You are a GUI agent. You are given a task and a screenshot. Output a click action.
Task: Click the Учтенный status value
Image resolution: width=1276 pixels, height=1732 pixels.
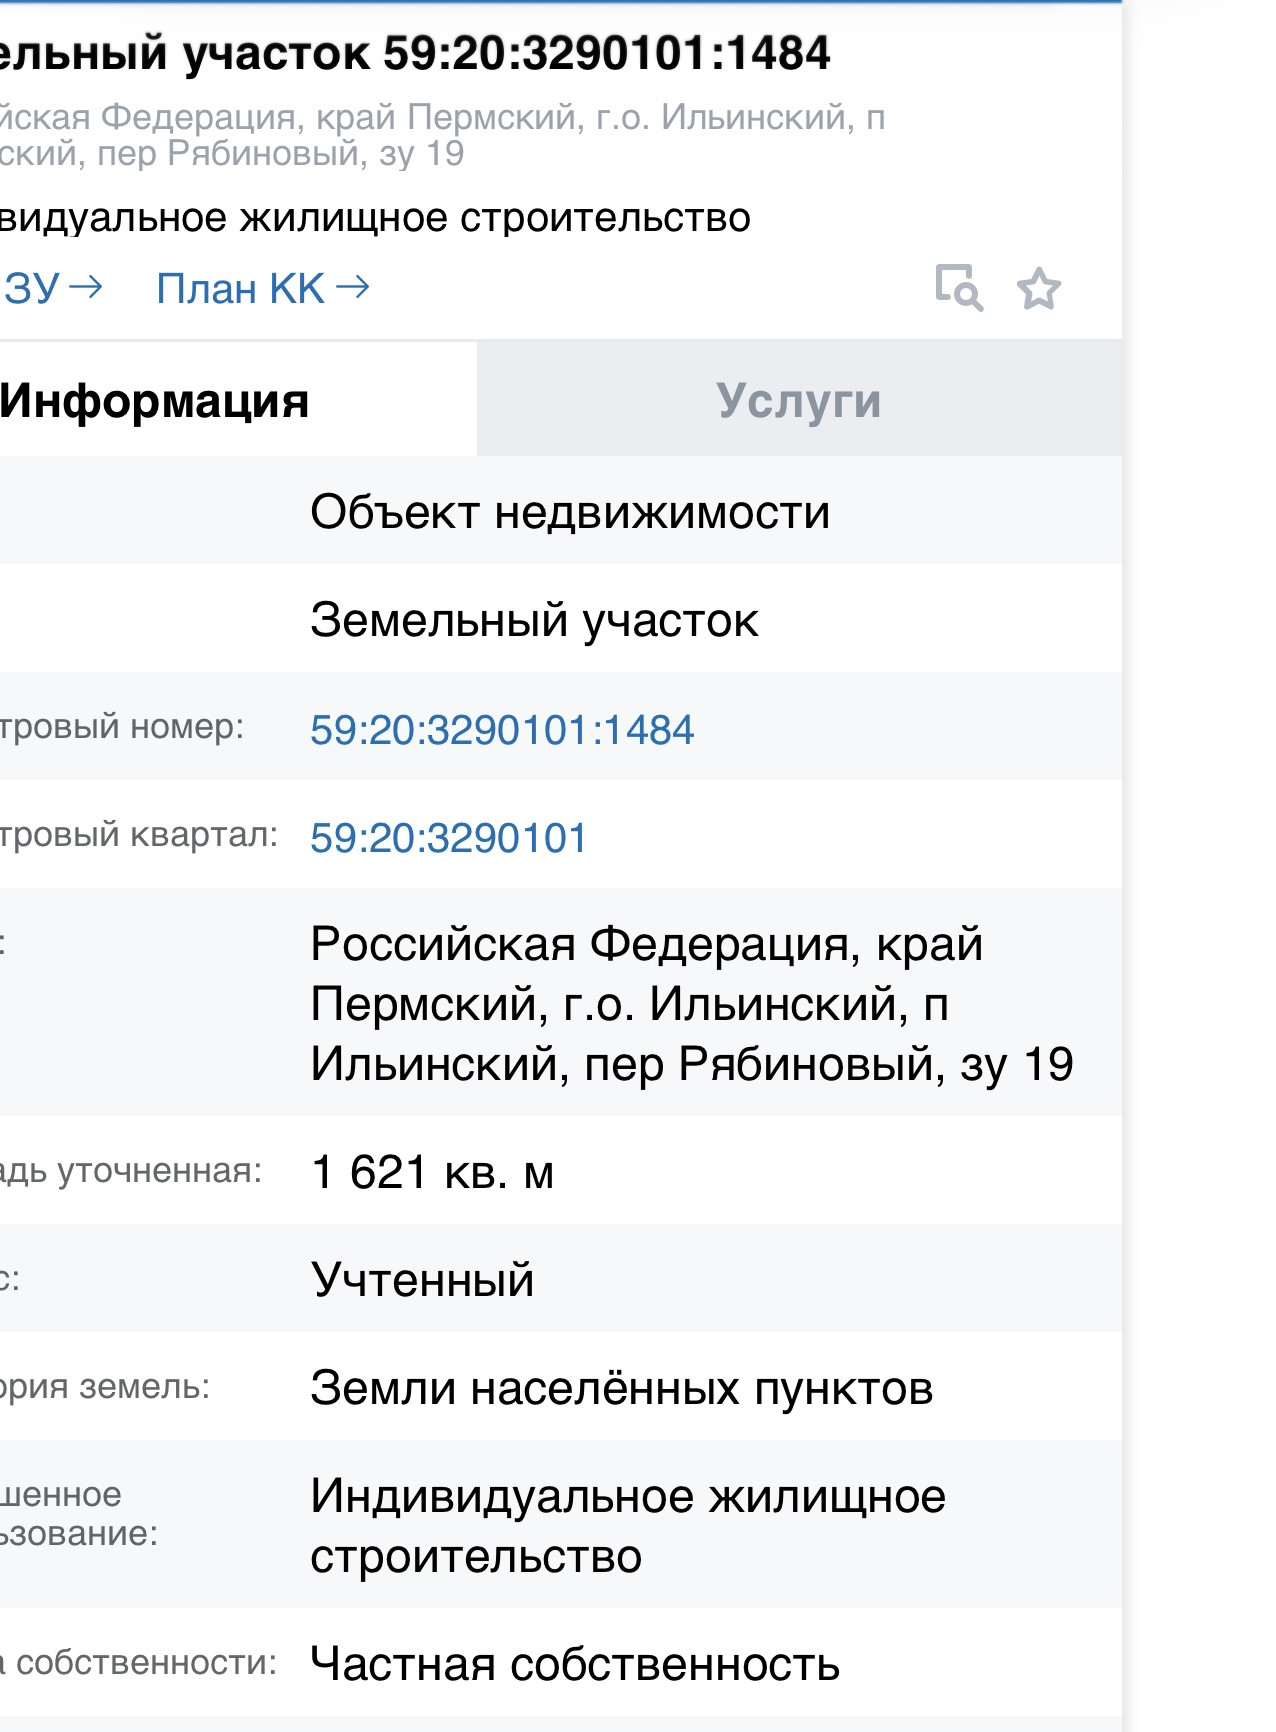click(x=422, y=1280)
